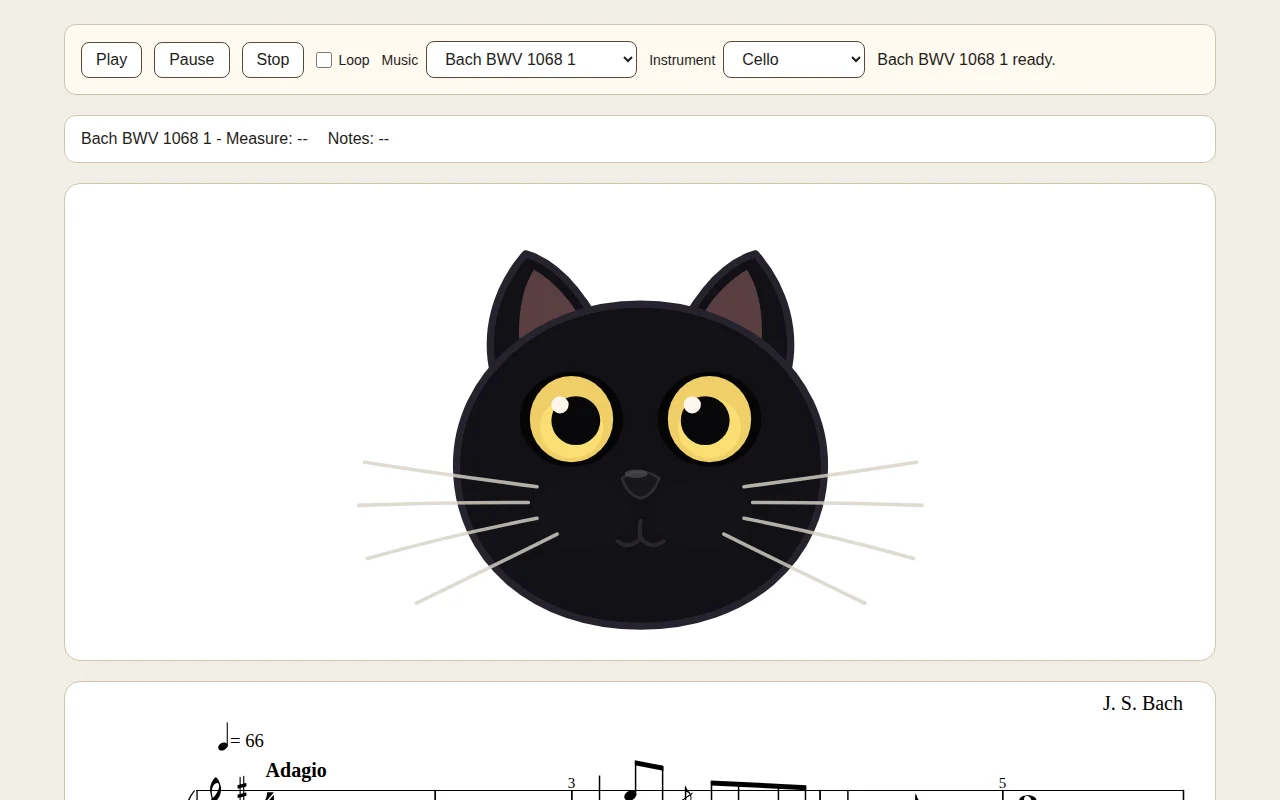
Task: Click the status text "Bach BWV 1068 1 ready."
Action: coord(966,60)
